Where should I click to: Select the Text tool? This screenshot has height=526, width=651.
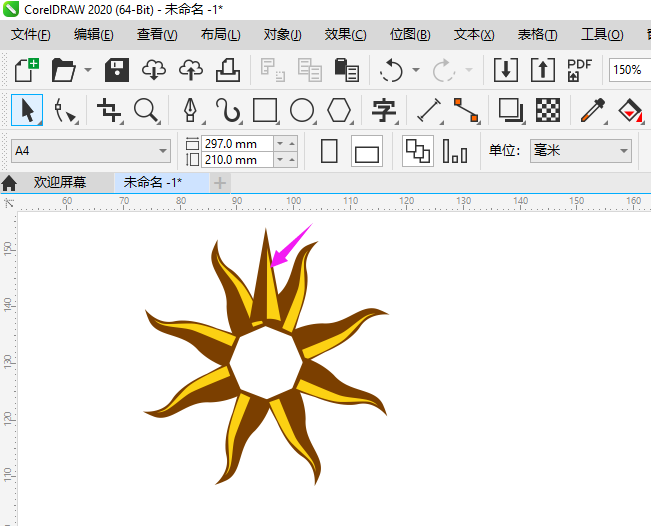pos(384,110)
